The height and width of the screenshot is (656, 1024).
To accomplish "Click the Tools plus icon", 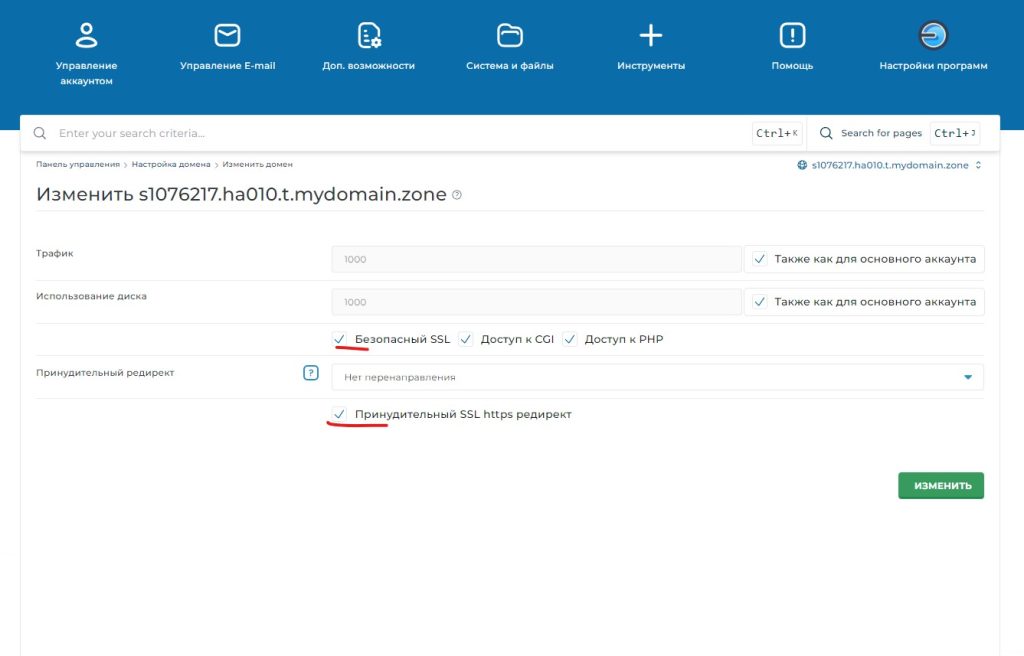I will click(x=651, y=36).
